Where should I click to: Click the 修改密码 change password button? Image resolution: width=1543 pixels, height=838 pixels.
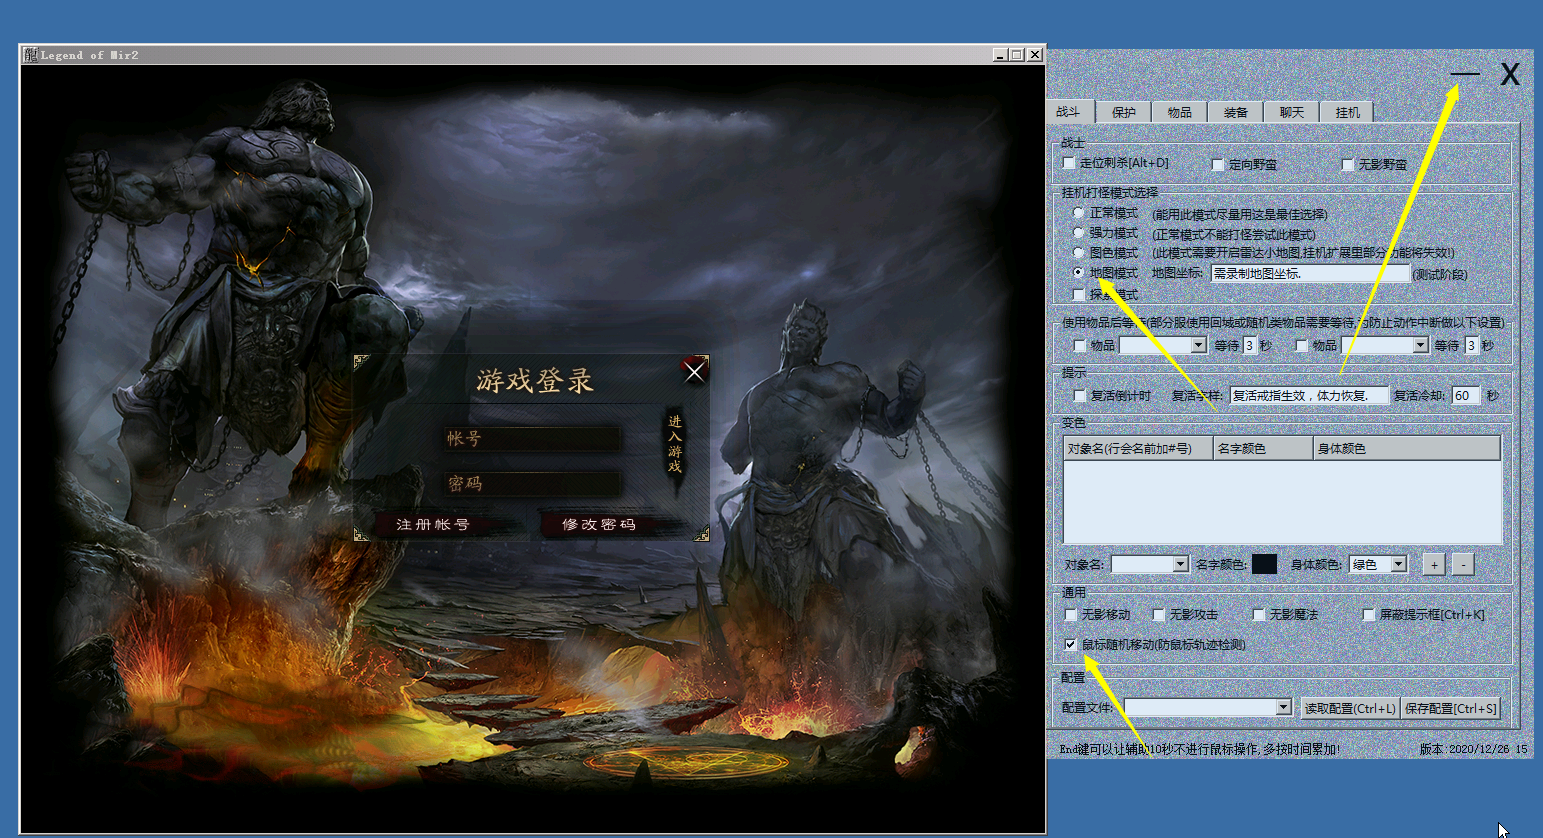point(599,525)
